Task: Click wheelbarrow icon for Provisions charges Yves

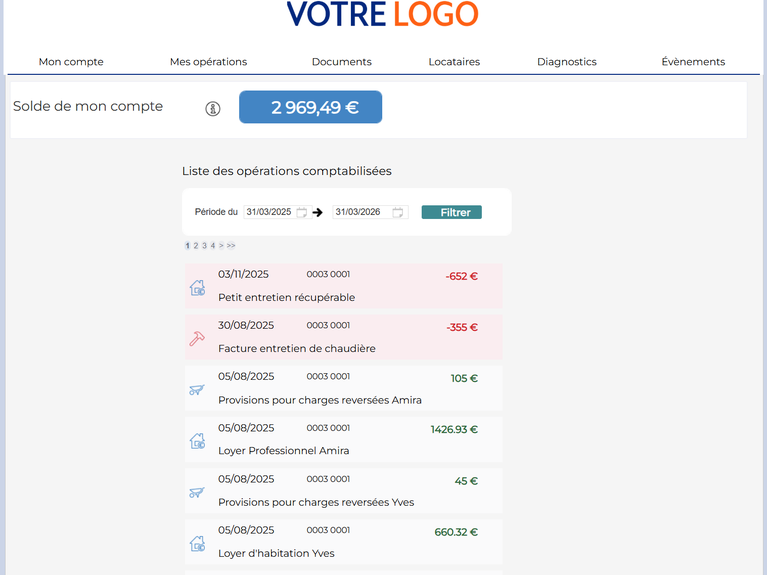Action: pyautogui.click(x=197, y=492)
